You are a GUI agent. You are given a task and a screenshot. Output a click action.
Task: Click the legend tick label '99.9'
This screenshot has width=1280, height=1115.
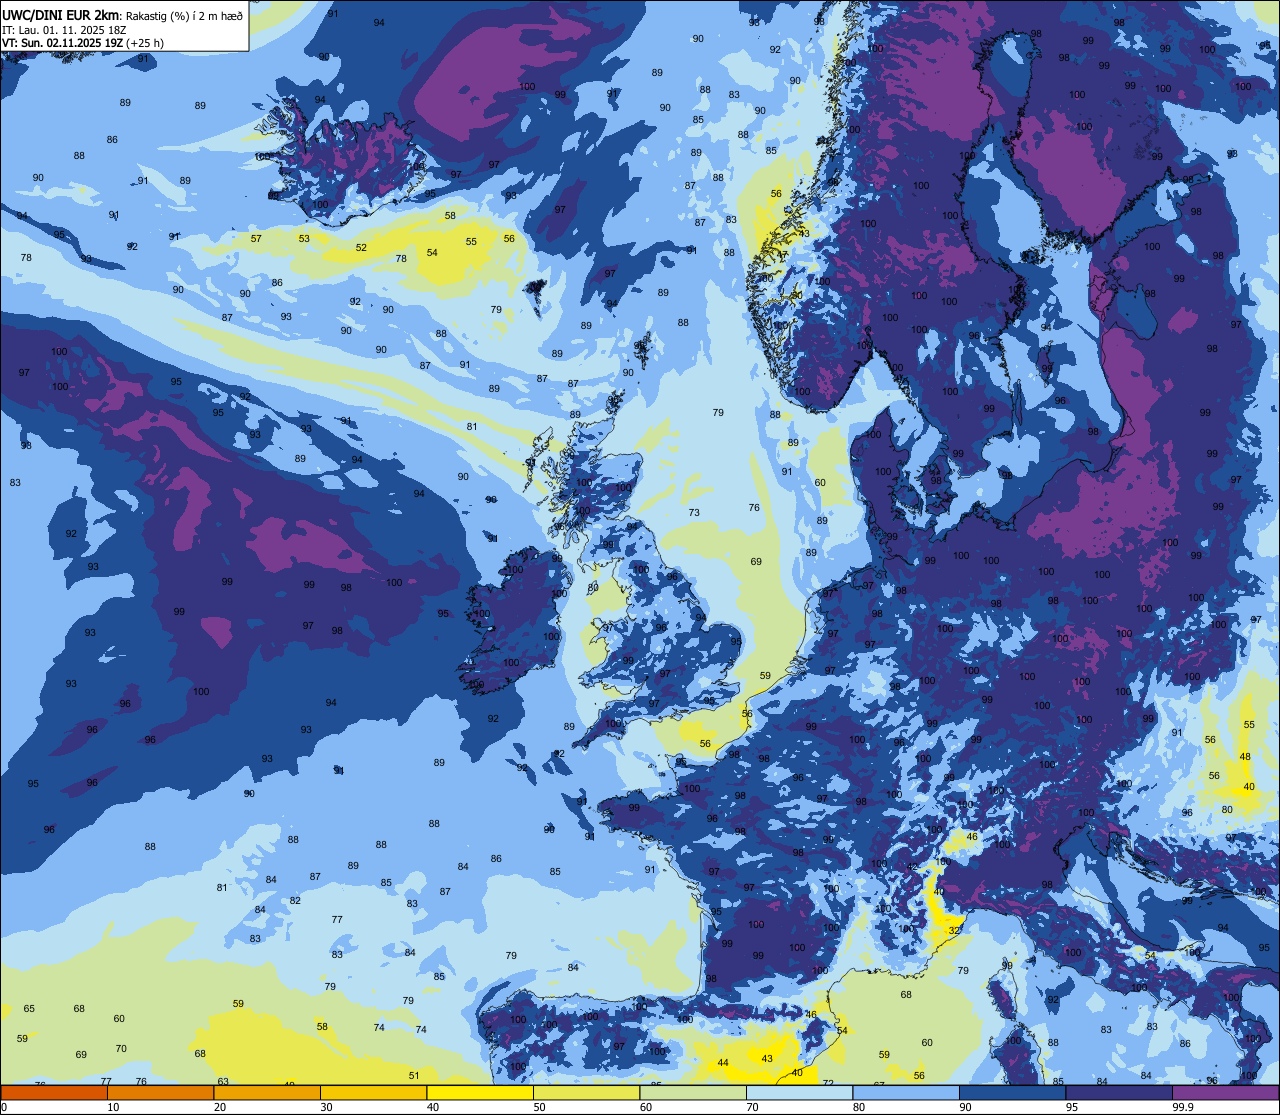pyautogui.click(x=1184, y=1107)
